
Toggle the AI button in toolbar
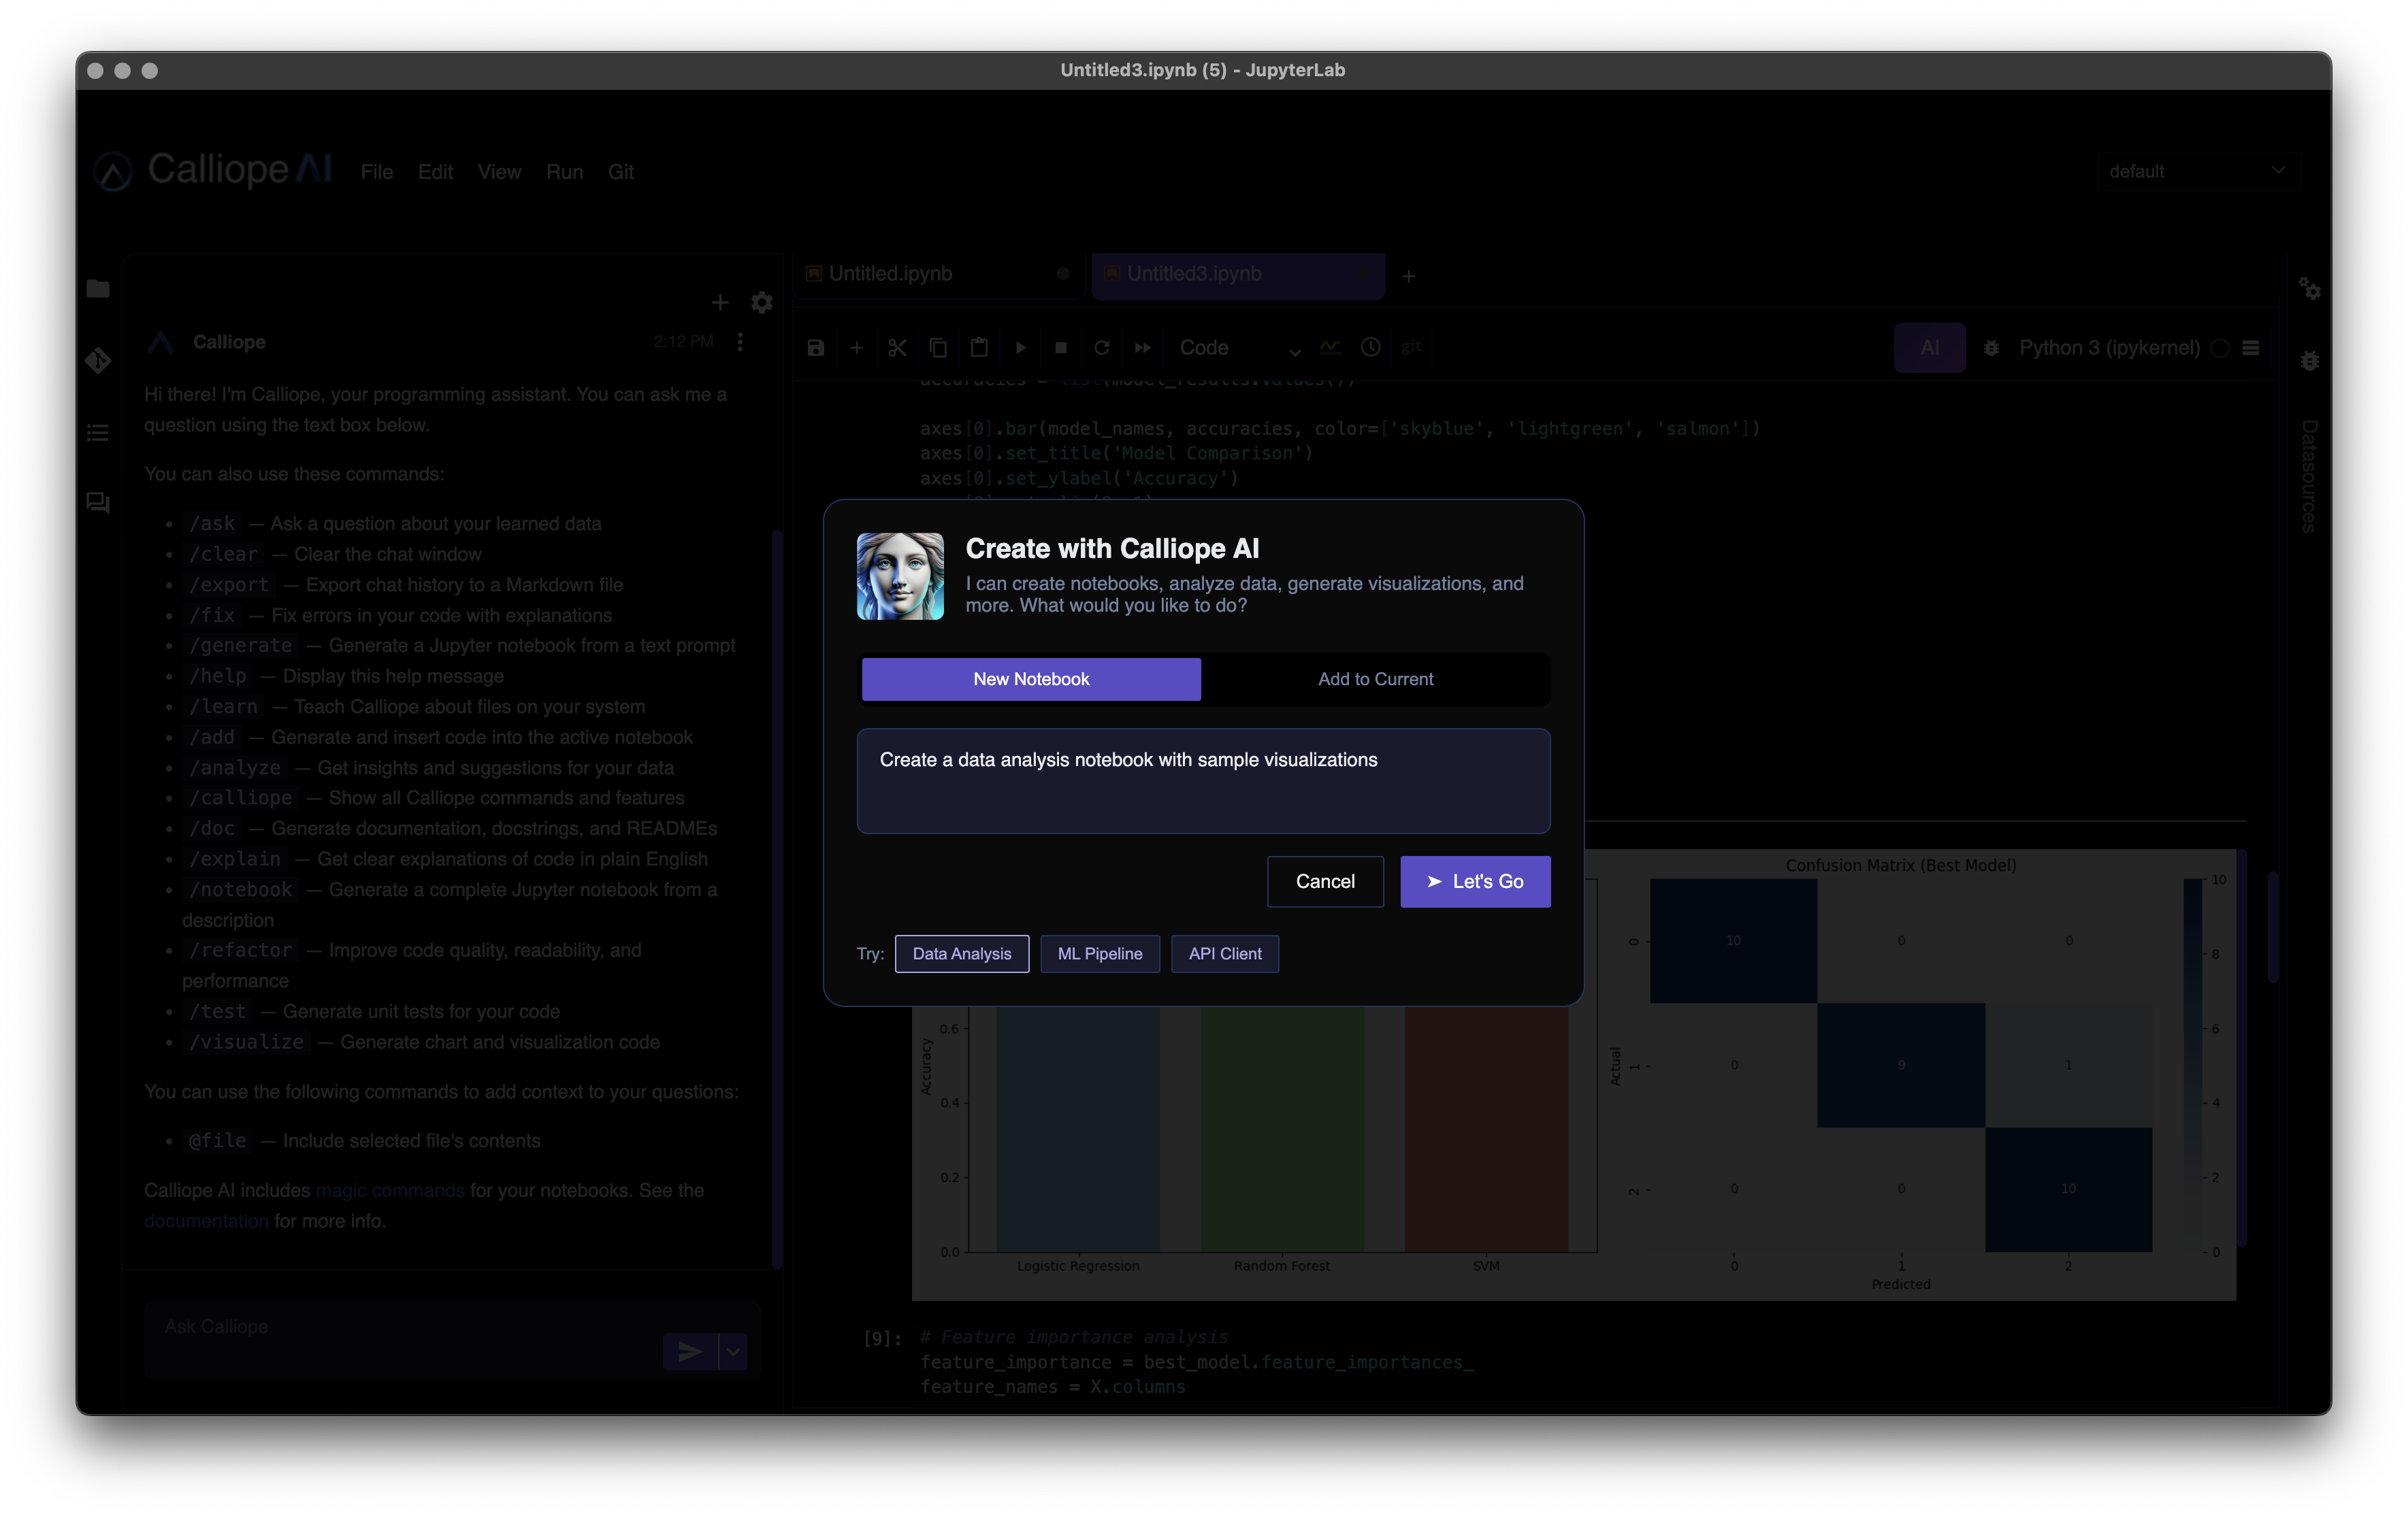click(x=1929, y=347)
